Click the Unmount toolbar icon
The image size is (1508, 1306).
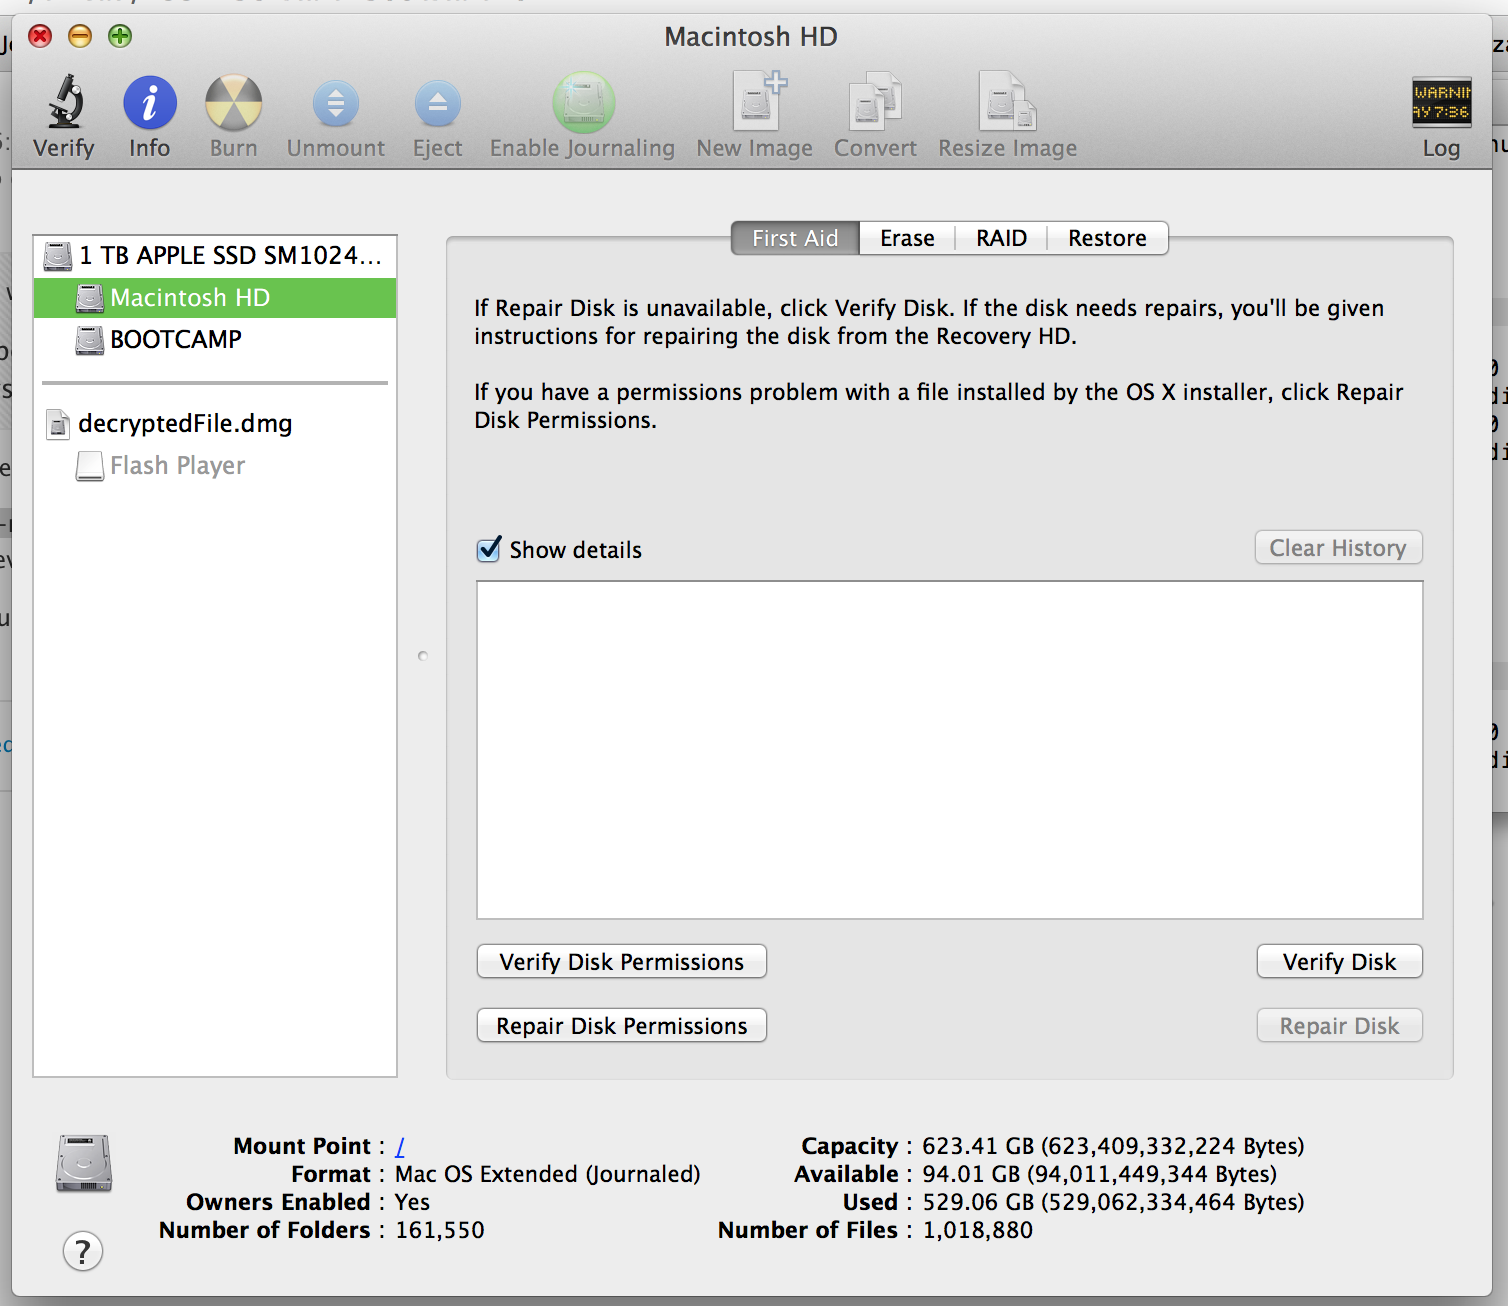pyautogui.click(x=336, y=103)
